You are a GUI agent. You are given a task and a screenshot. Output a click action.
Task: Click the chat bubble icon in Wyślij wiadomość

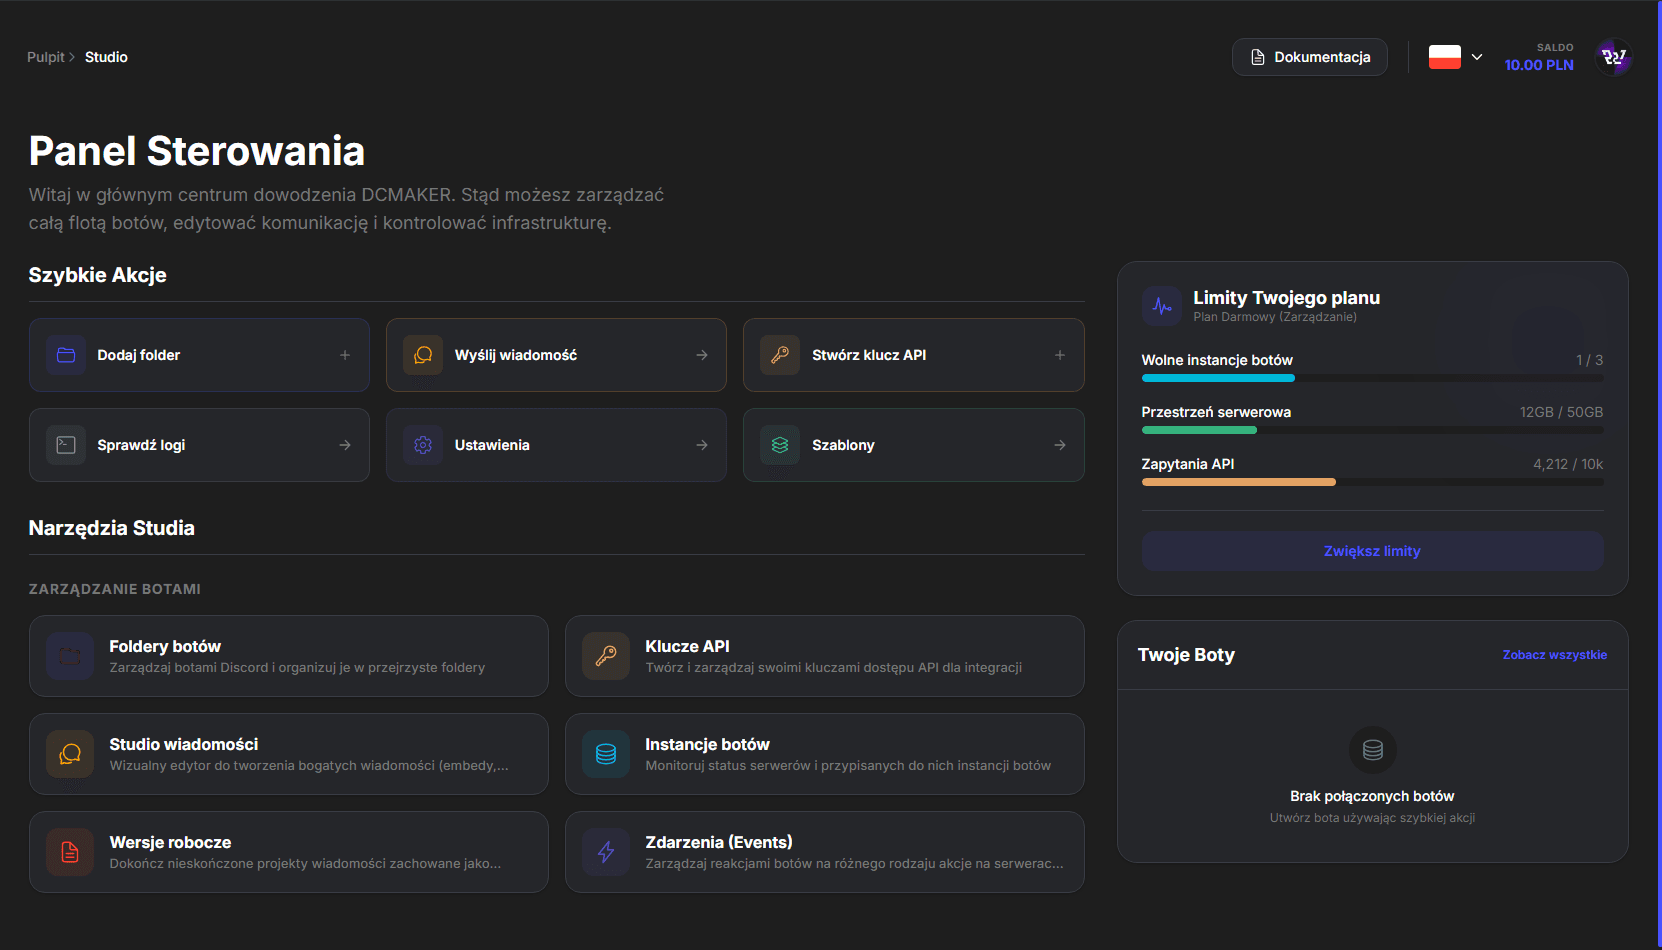(x=423, y=355)
